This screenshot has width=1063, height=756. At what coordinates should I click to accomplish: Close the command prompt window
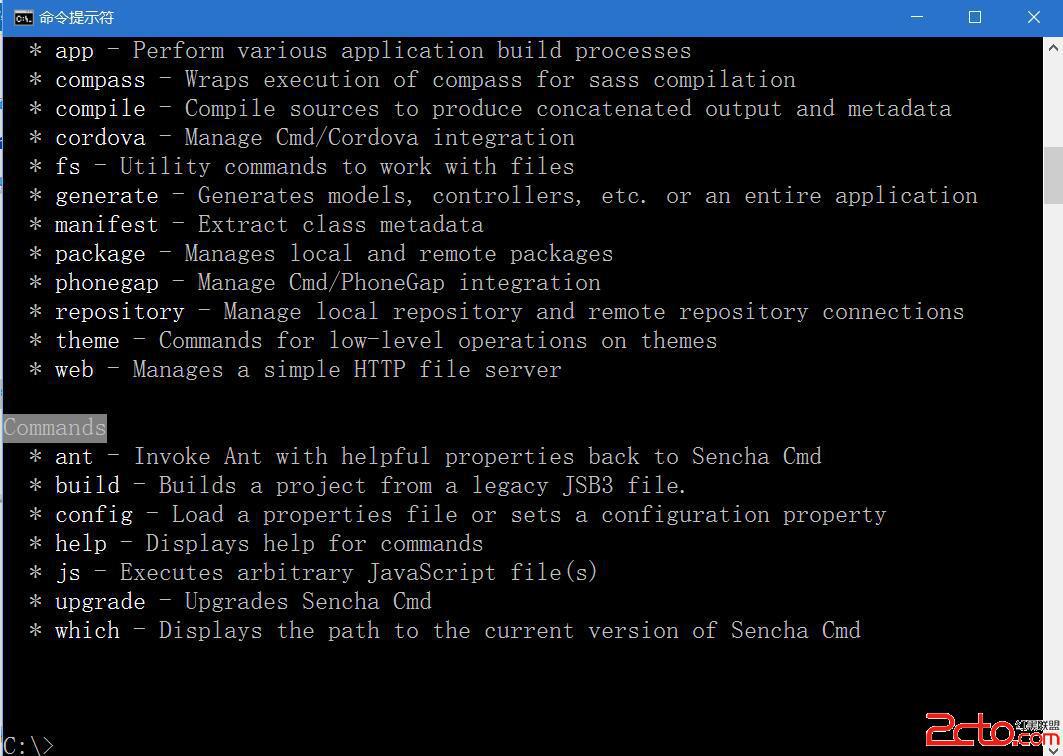[x=1034, y=17]
